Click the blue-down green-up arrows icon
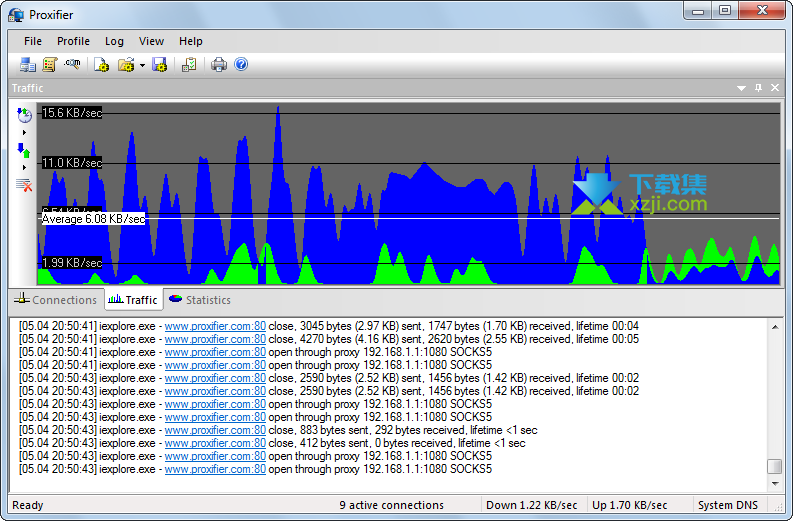Image resolution: width=793 pixels, height=521 pixels. point(24,150)
